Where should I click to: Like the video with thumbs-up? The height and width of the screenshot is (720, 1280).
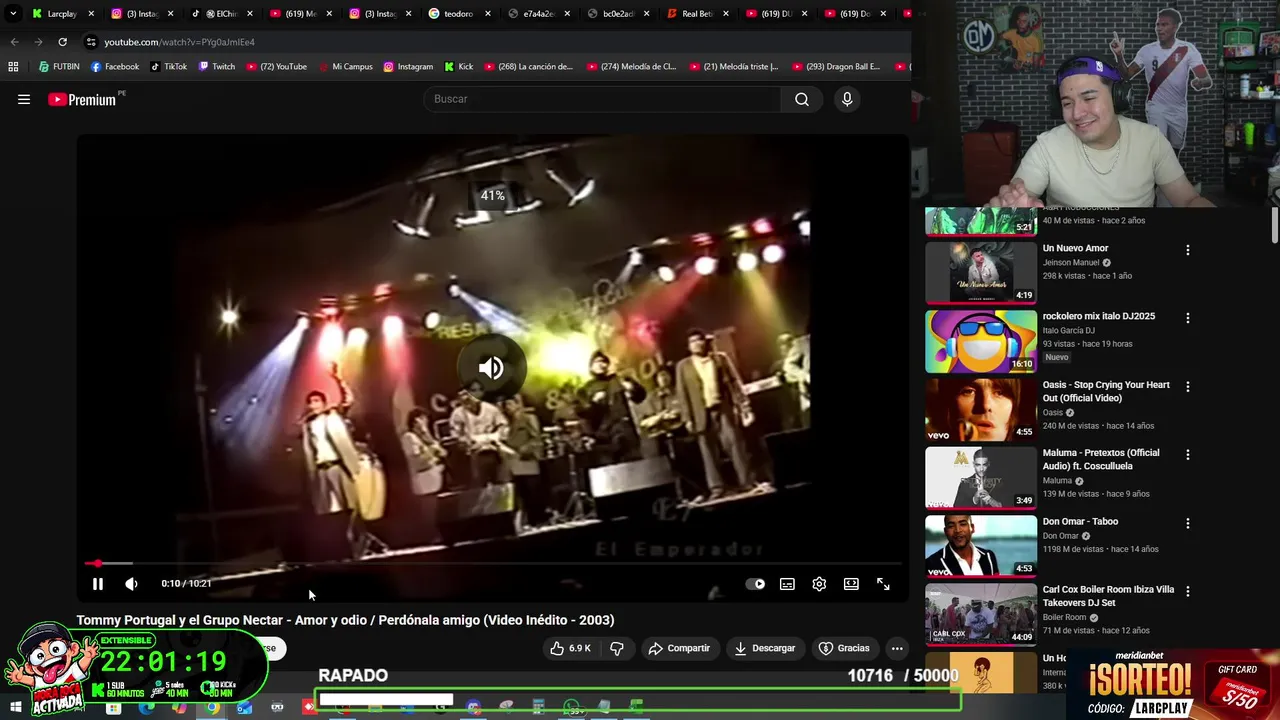click(x=570, y=648)
